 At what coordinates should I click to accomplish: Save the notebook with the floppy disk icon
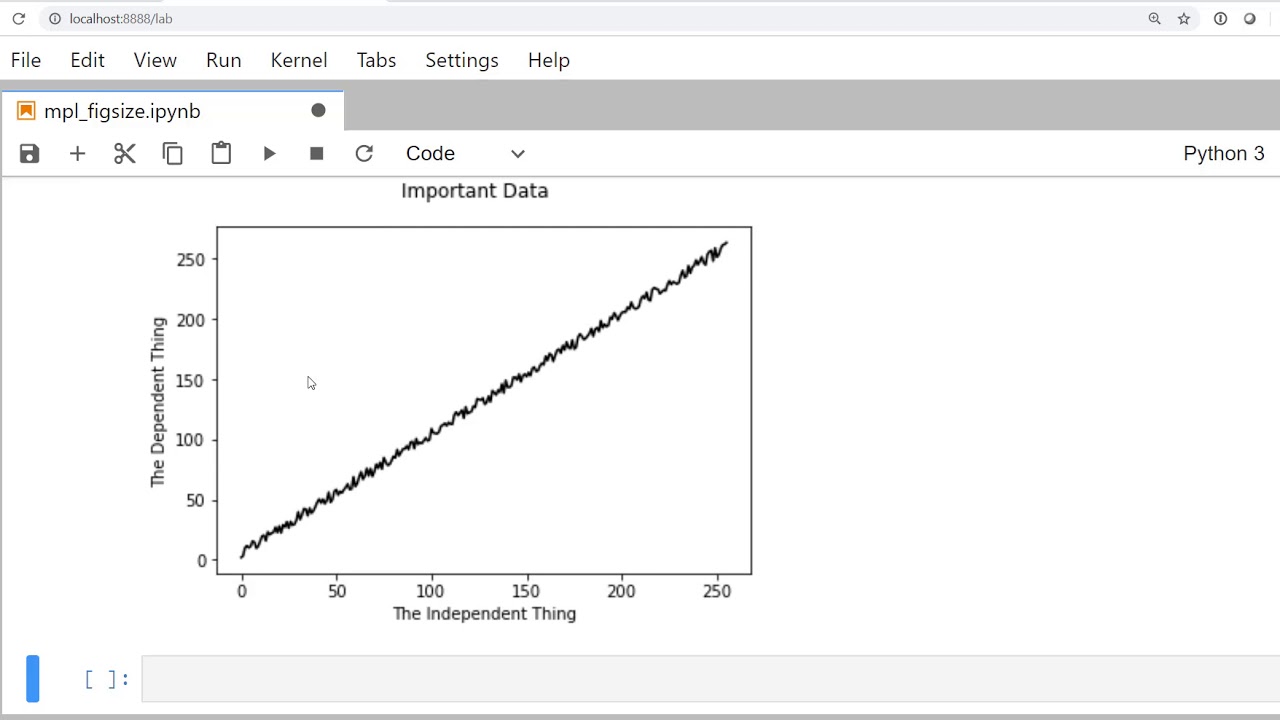(30, 153)
